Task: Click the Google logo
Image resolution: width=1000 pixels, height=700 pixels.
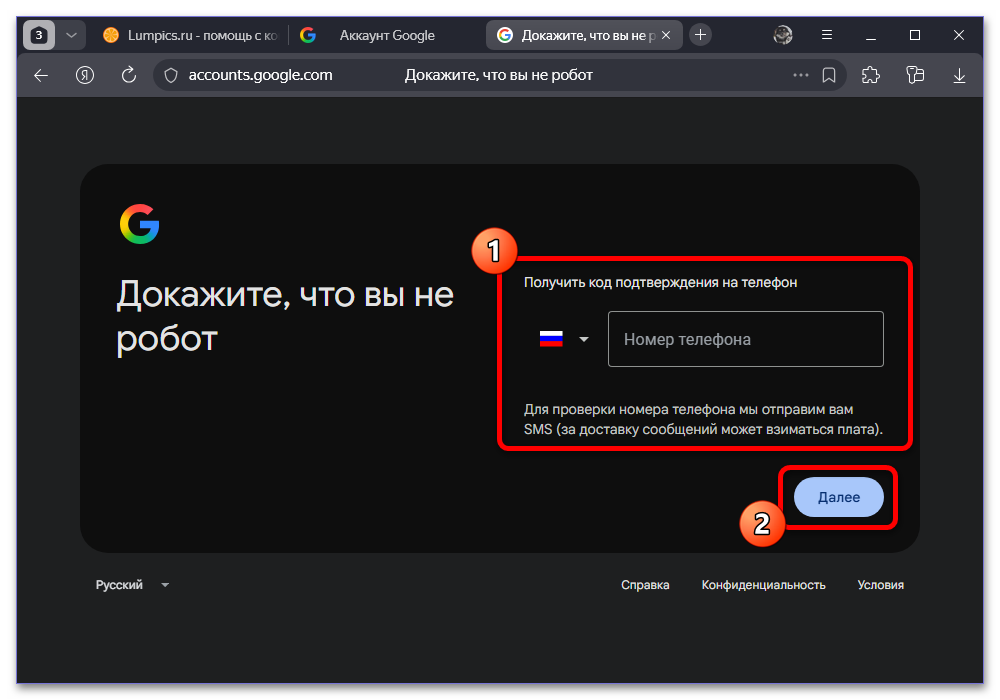Action: point(139,224)
